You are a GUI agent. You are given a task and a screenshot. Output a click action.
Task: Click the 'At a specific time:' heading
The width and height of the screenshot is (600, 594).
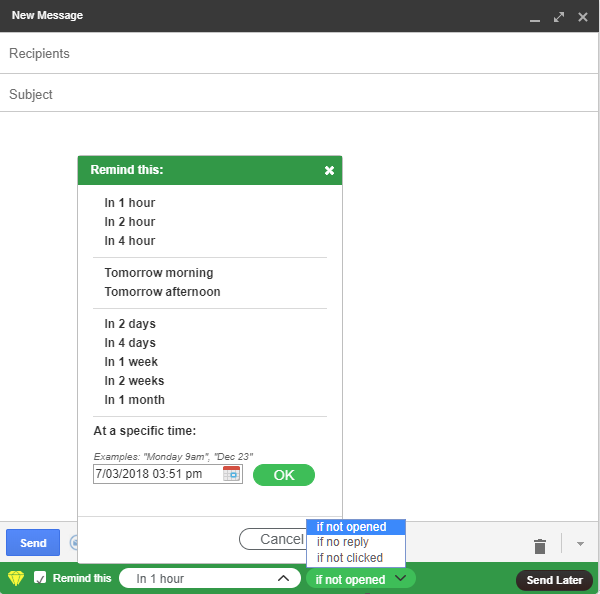(x=145, y=431)
